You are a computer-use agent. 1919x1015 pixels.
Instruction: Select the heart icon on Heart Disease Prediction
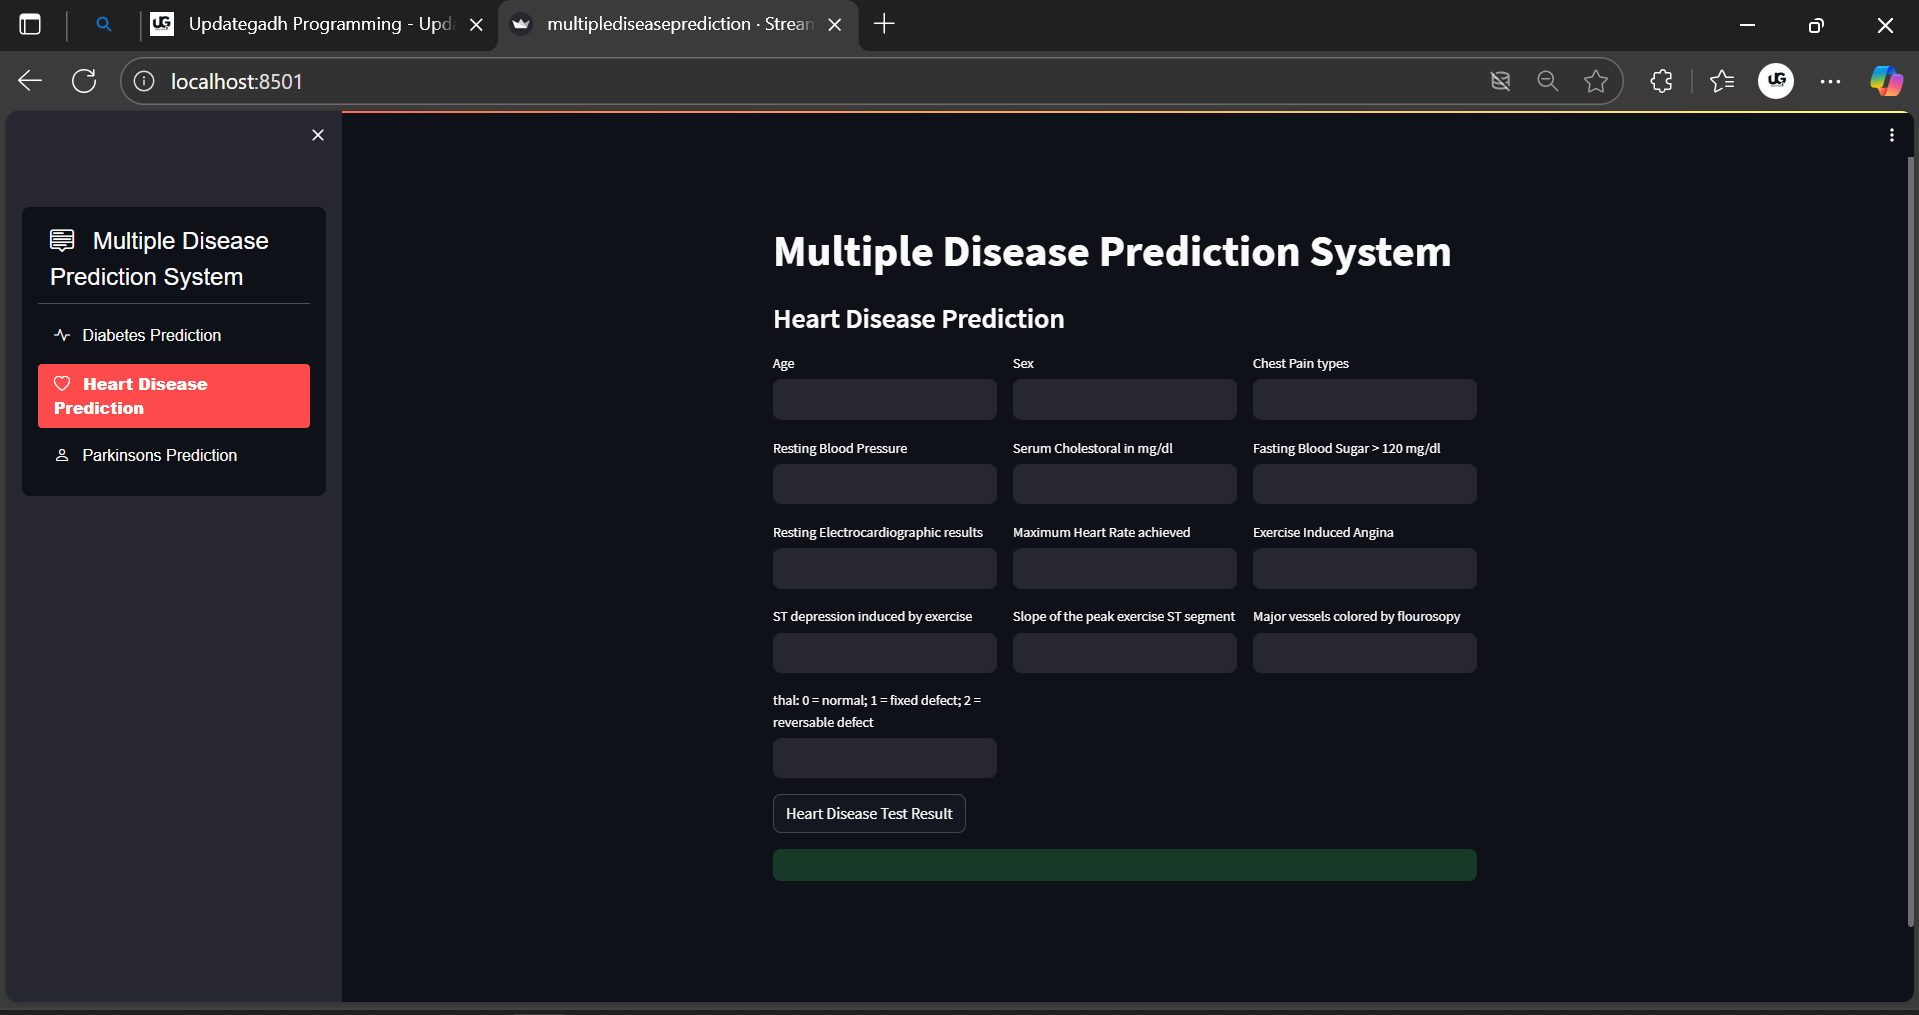coord(63,383)
